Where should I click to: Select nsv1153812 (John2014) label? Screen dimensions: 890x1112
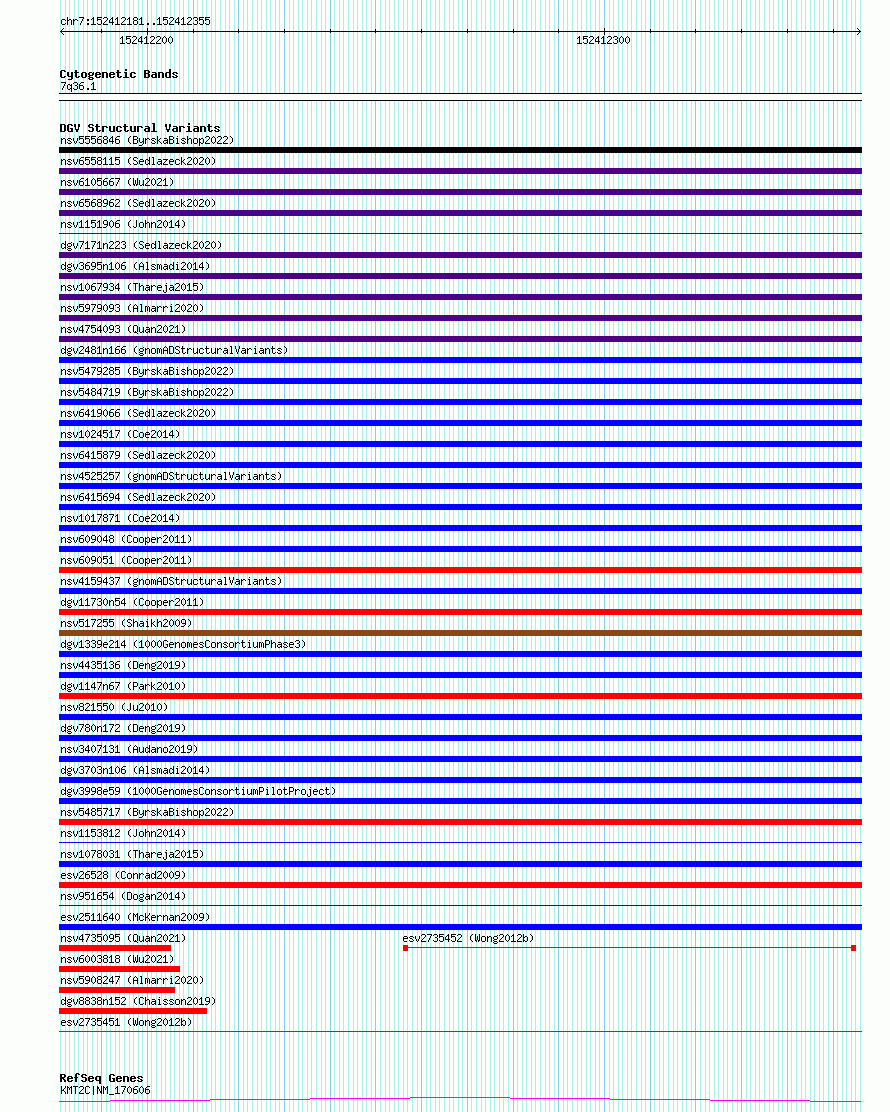pos(123,833)
